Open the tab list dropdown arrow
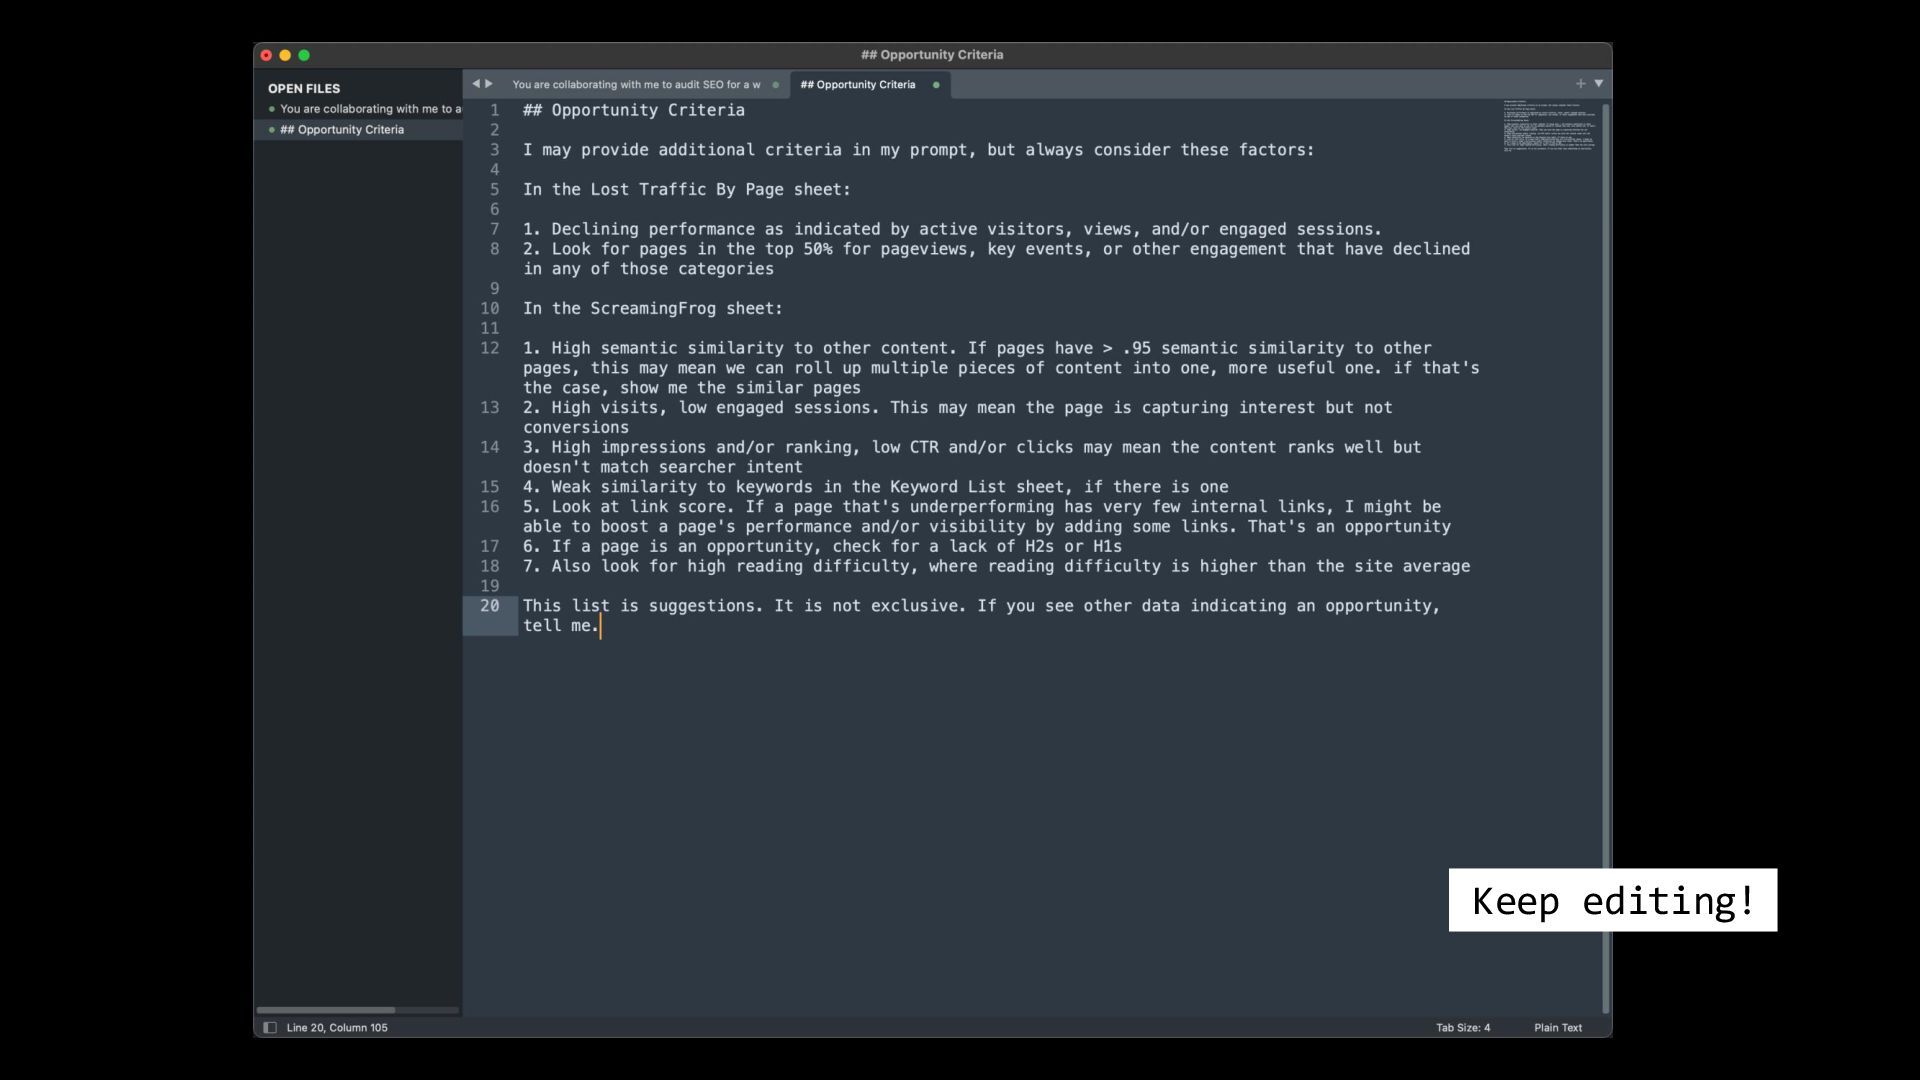This screenshot has height=1080, width=1920. tap(1598, 84)
